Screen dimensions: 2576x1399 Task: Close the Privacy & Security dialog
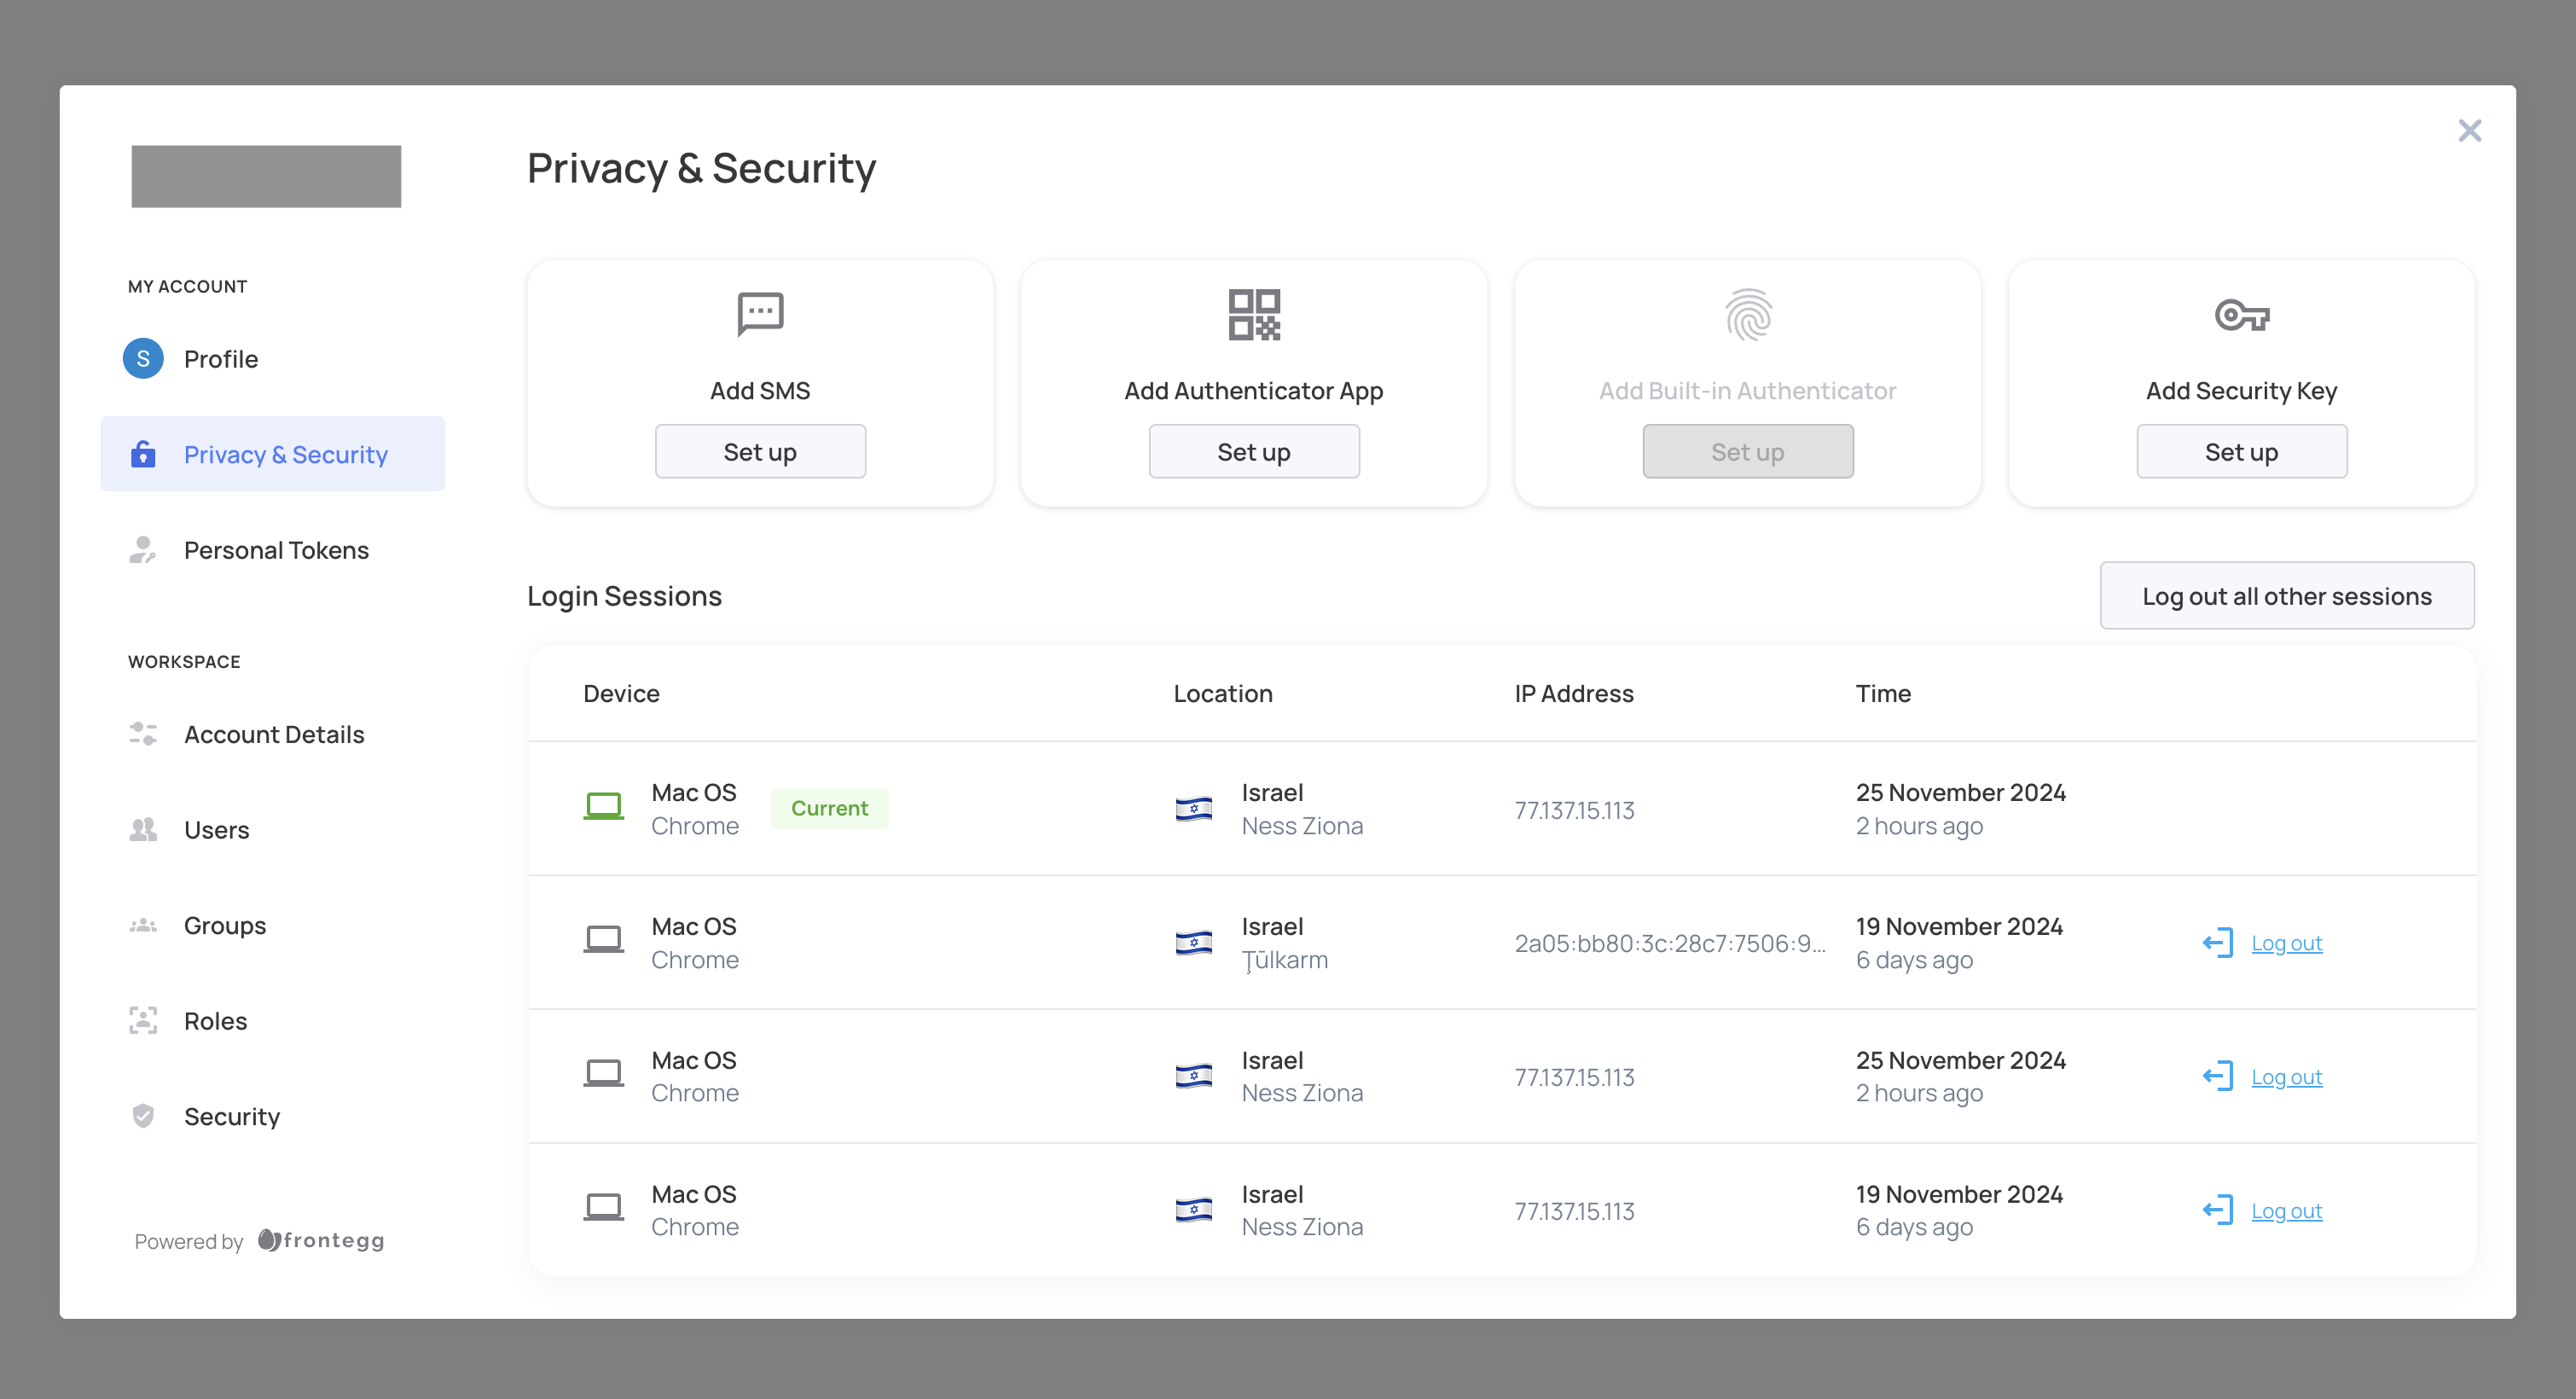(2469, 131)
